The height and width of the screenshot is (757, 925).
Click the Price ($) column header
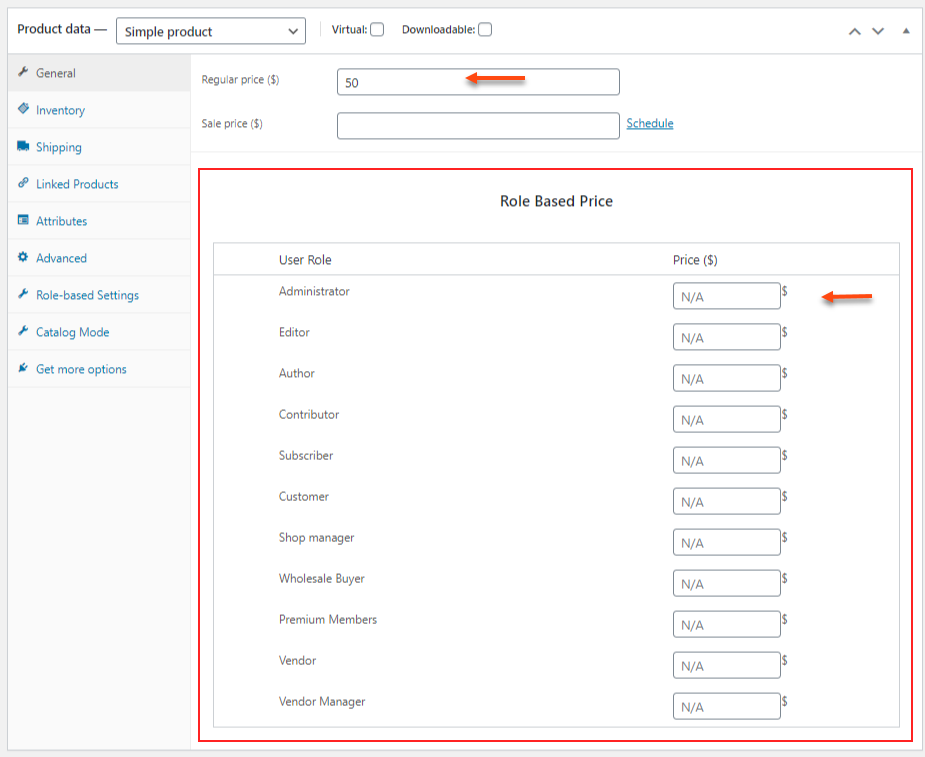695,260
